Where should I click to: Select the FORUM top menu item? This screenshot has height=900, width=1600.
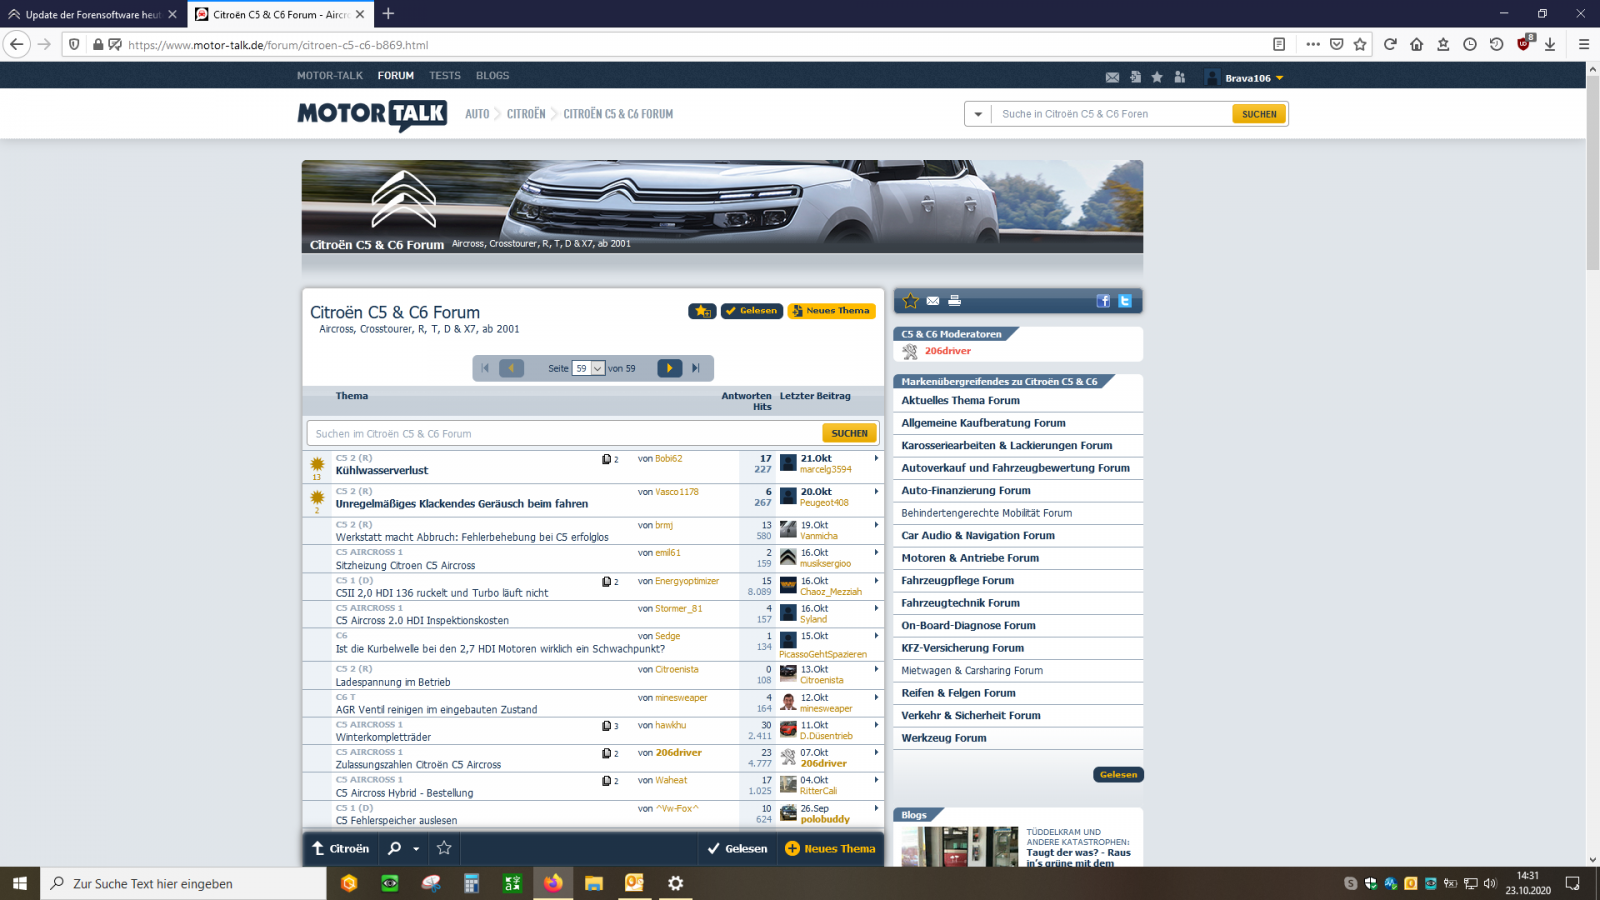point(396,76)
